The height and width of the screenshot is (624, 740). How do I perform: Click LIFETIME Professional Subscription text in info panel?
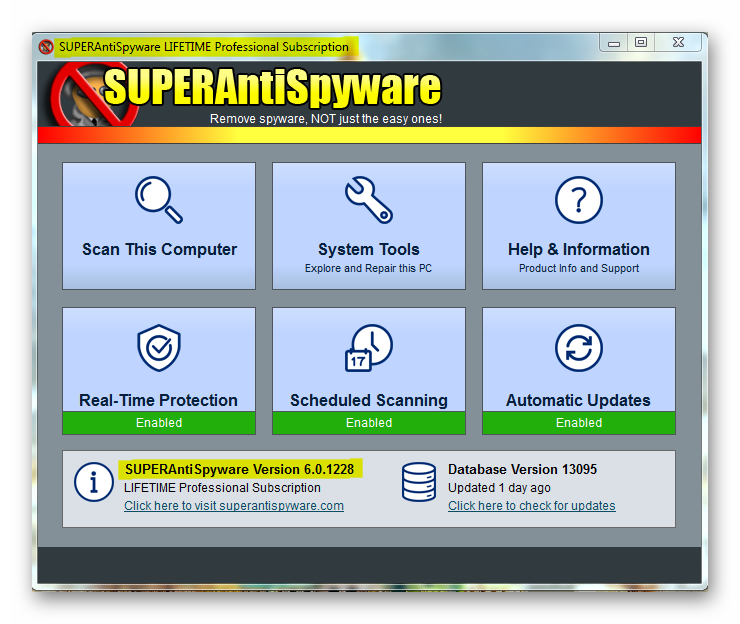point(222,488)
